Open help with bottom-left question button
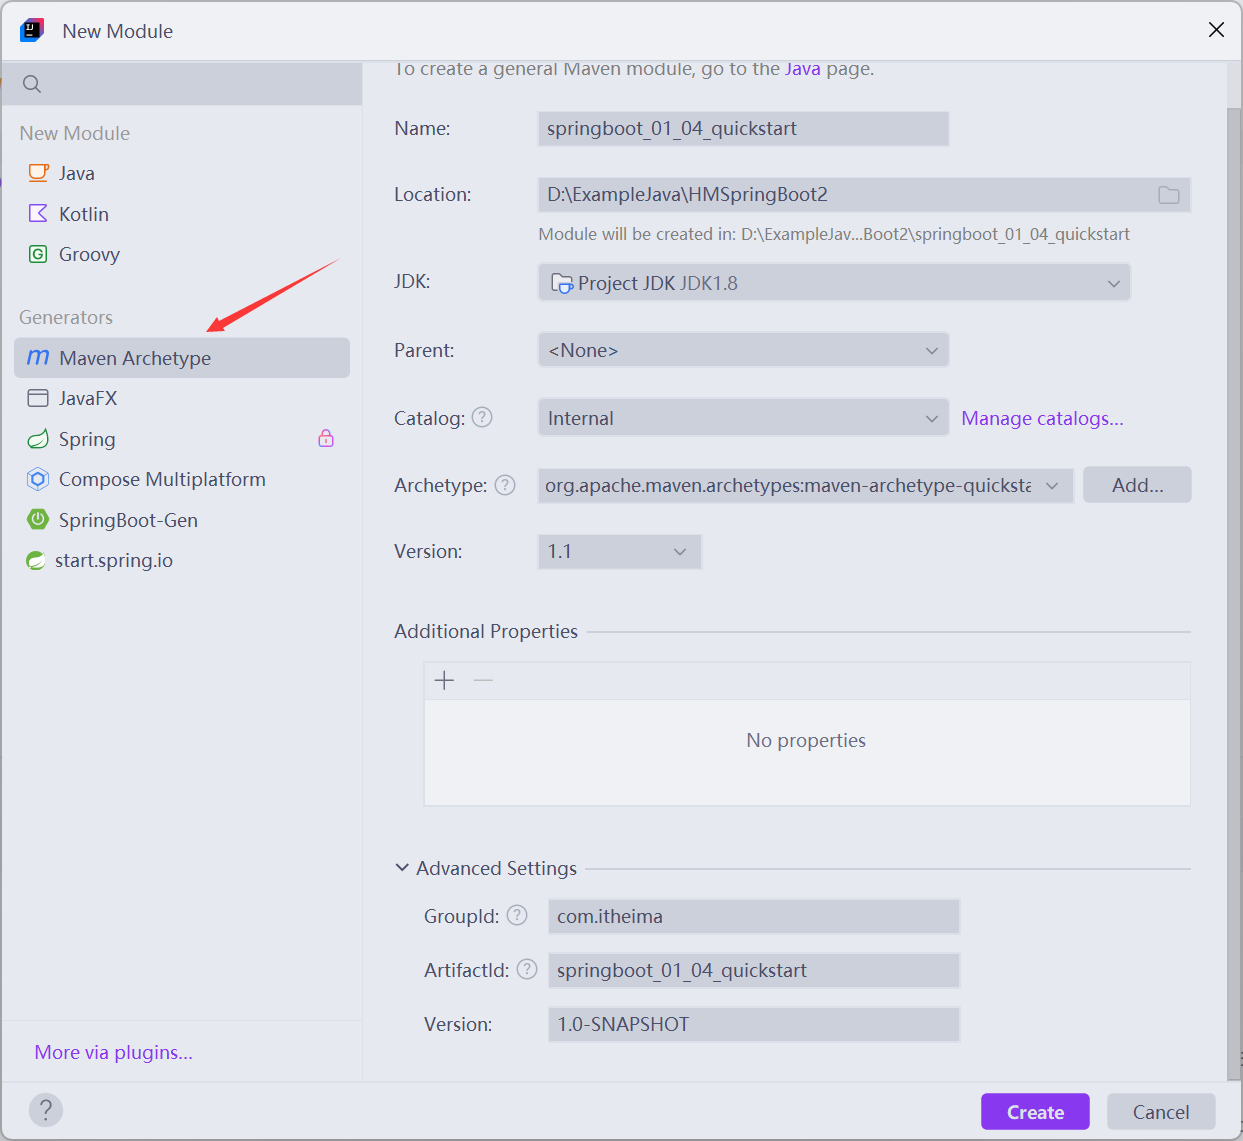1243x1141 pixels. coord(46,1110)
